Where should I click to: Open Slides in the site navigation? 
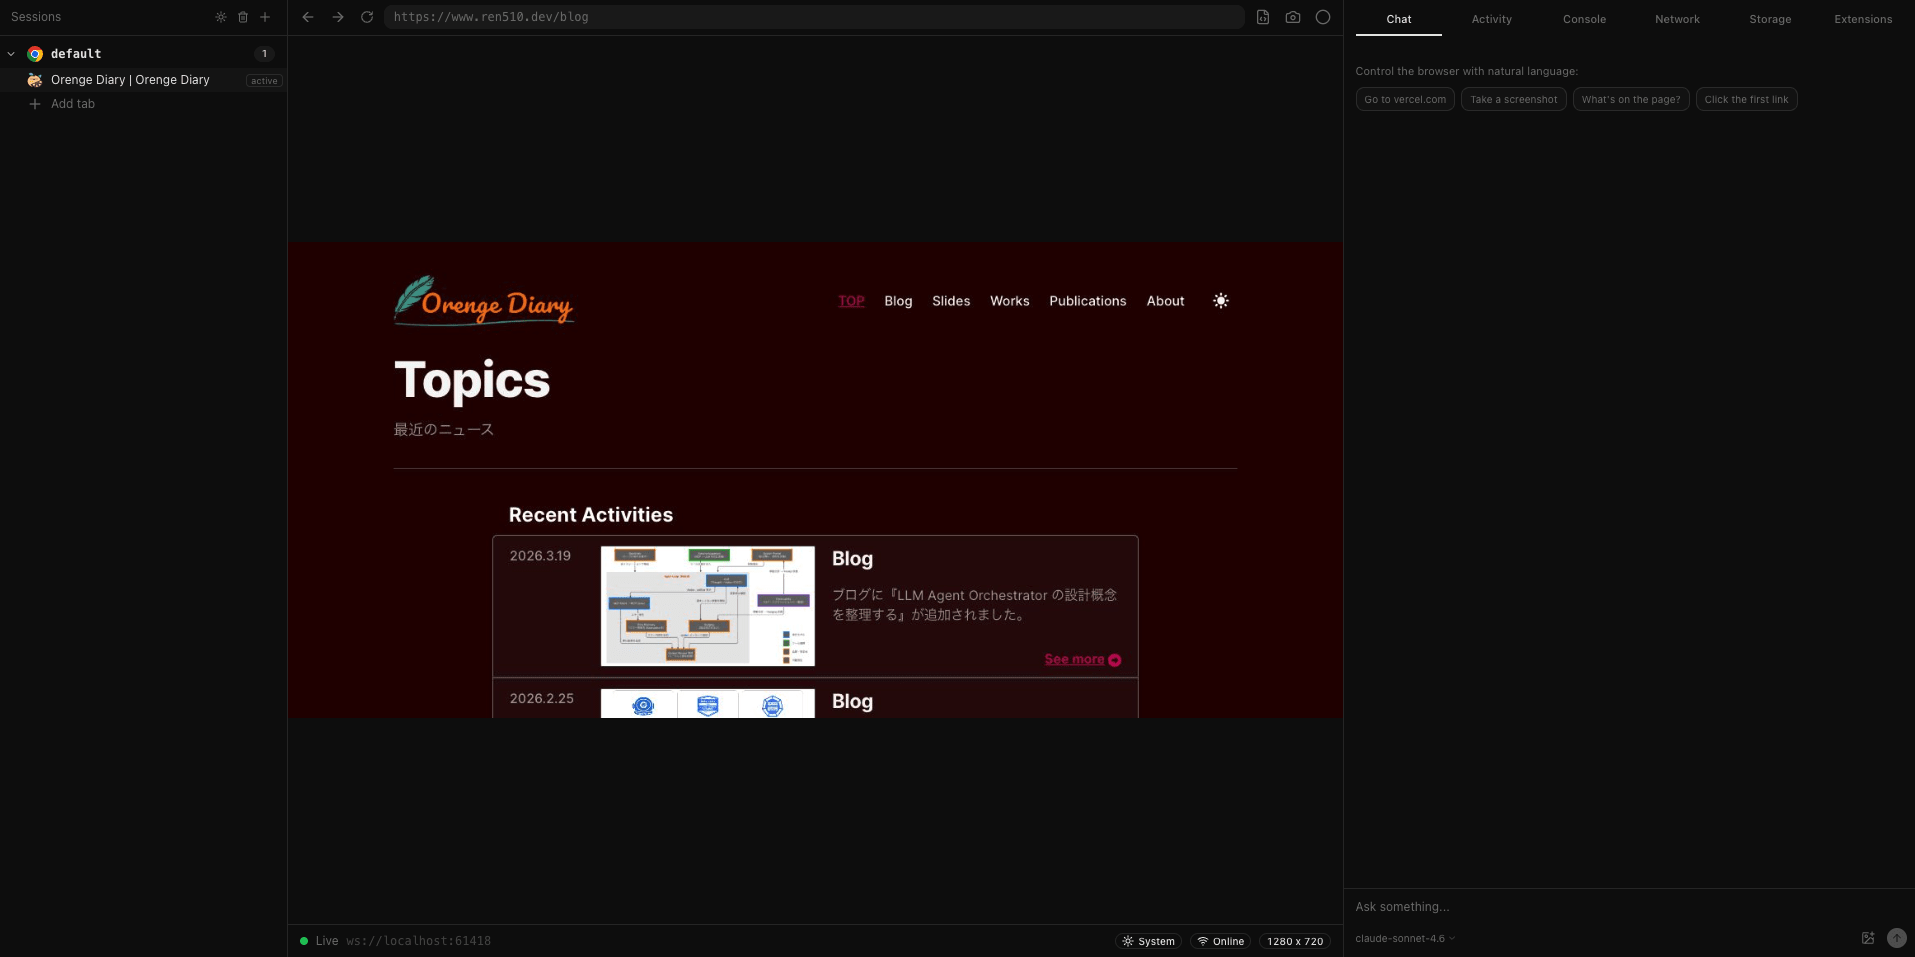tap(951, 301)
